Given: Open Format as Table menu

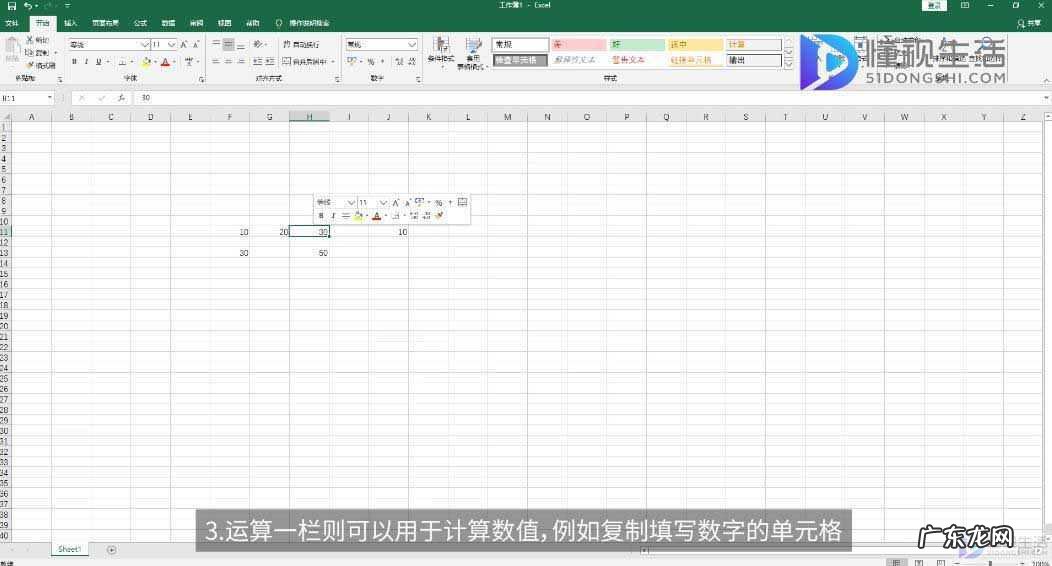Looking at the screenshot, I should 473,52.
